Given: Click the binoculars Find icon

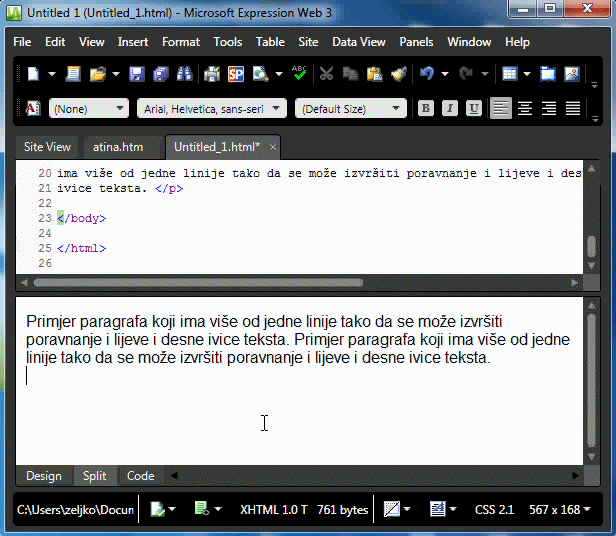Looking at the screenshot, I should (184, 74).
